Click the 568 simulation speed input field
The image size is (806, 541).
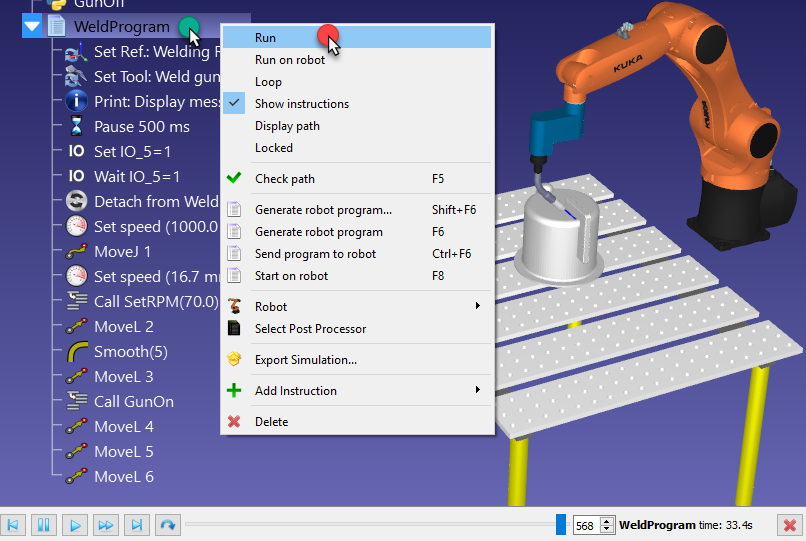pos(585,525)
